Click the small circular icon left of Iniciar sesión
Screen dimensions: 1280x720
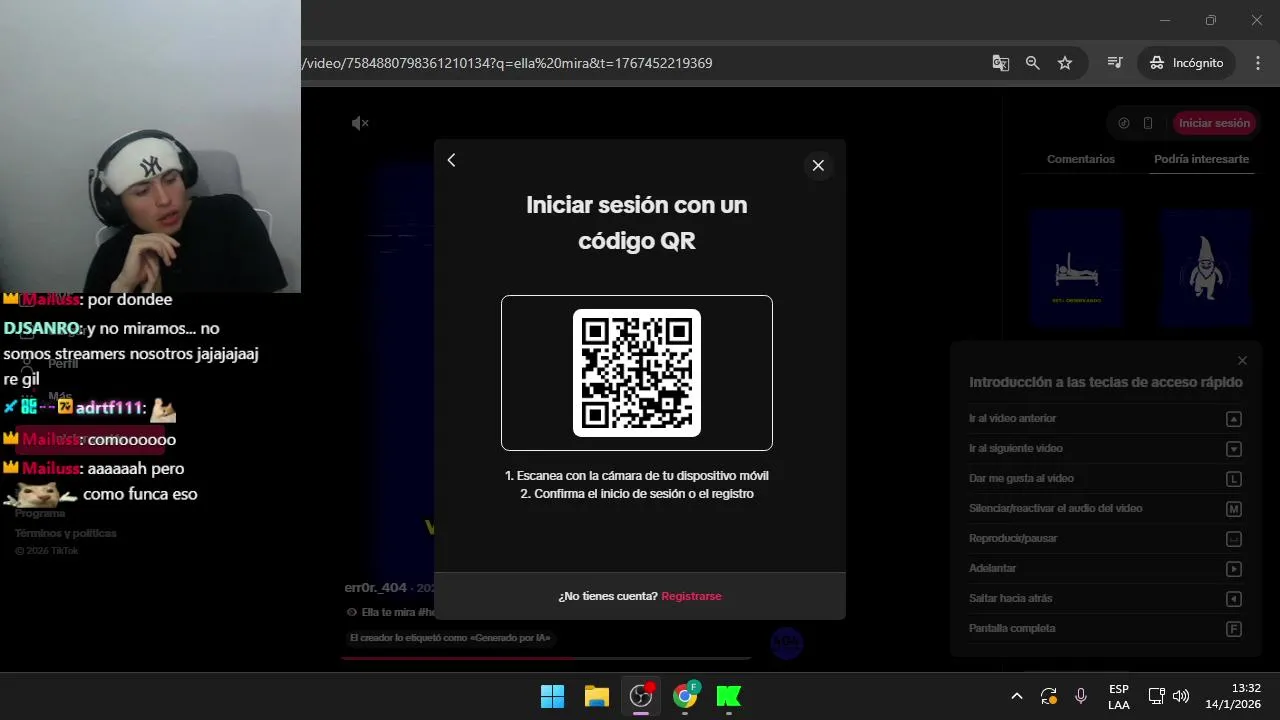pos(1124,123)
